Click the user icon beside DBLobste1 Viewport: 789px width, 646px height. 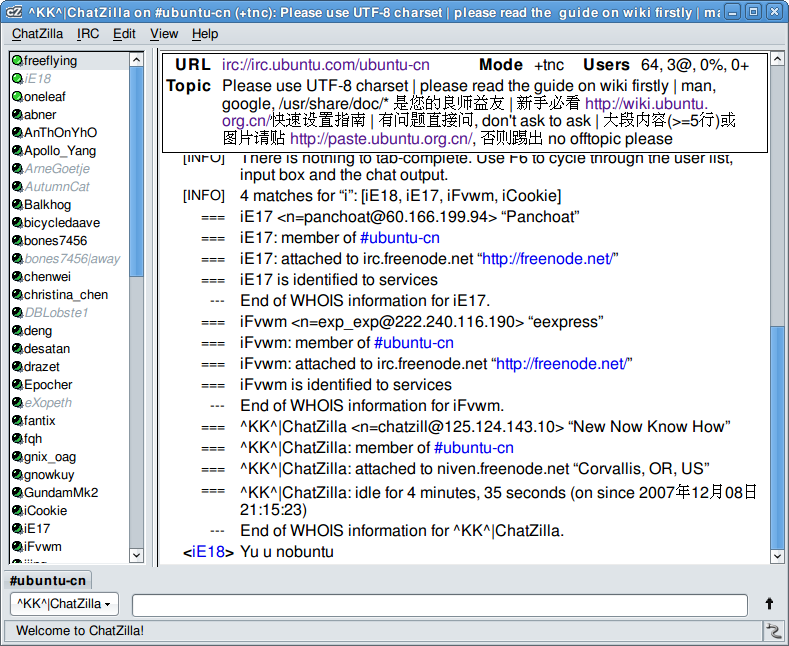pyautogui.click(x=17, y=313)
